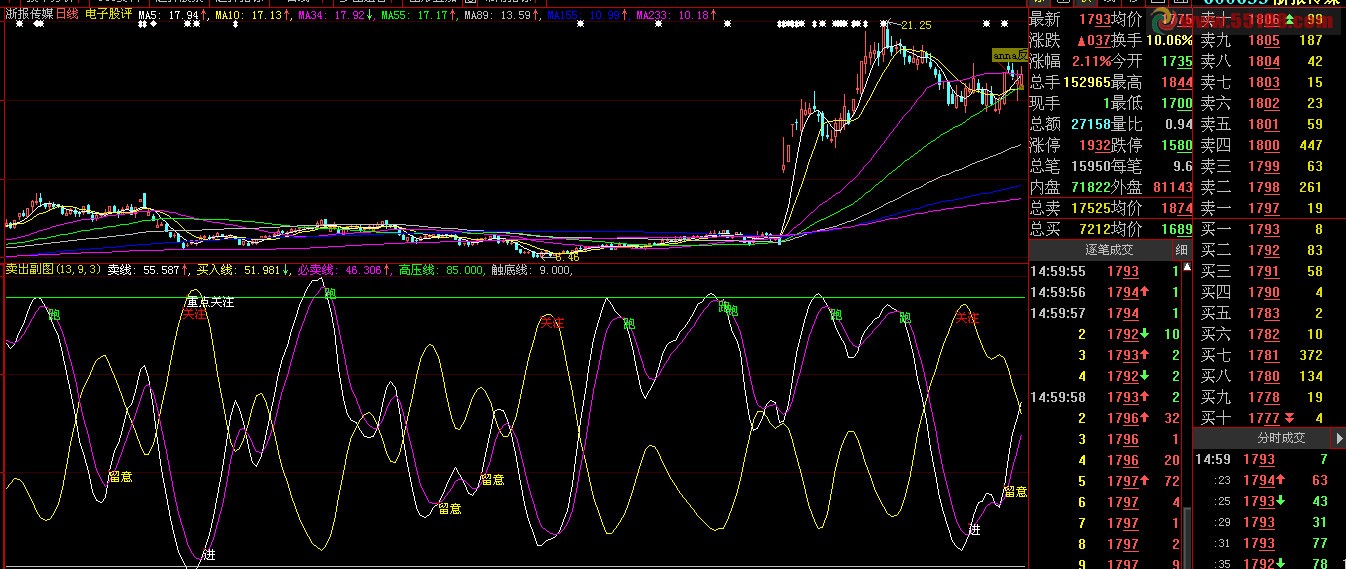Click the 6.46 low price marker
This screenshot has height=569, width=1346.
tap(566, 256)
